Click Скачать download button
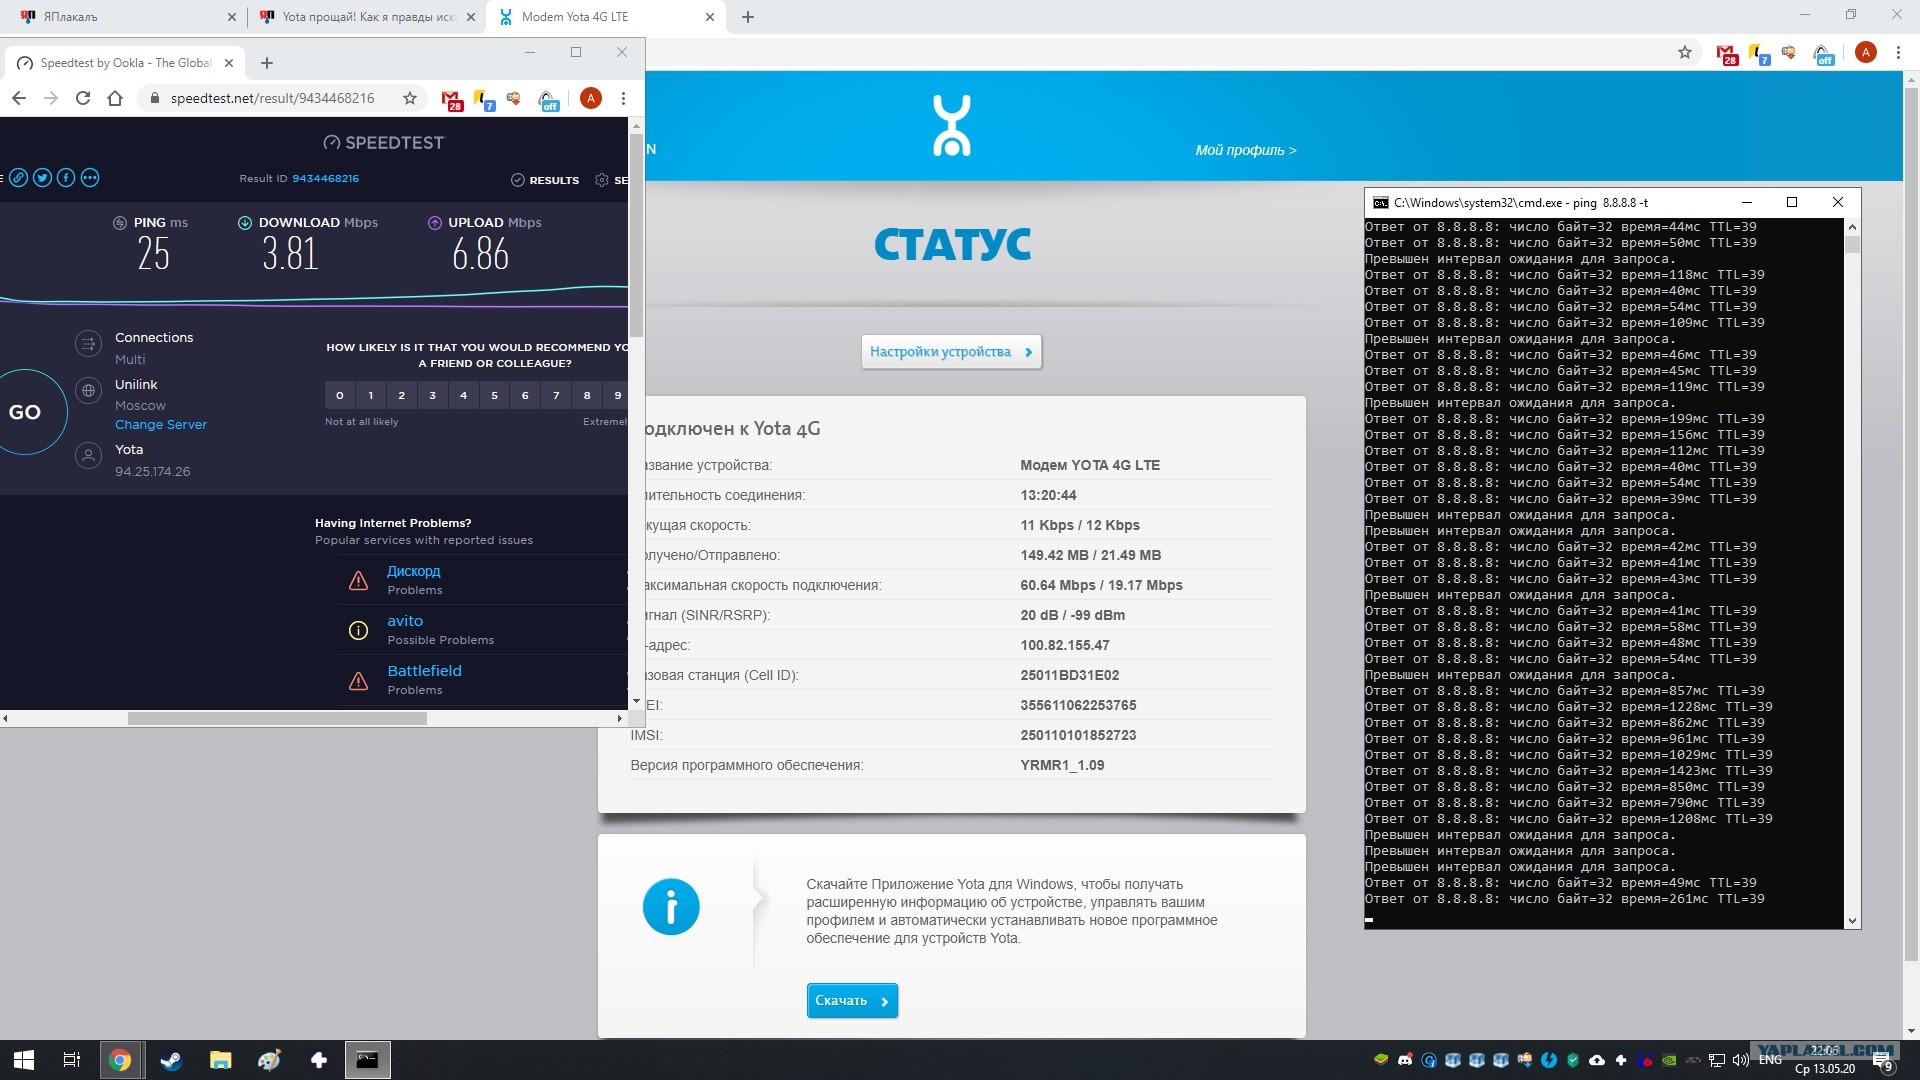1920x1080 pixels. coord(852,1000)
